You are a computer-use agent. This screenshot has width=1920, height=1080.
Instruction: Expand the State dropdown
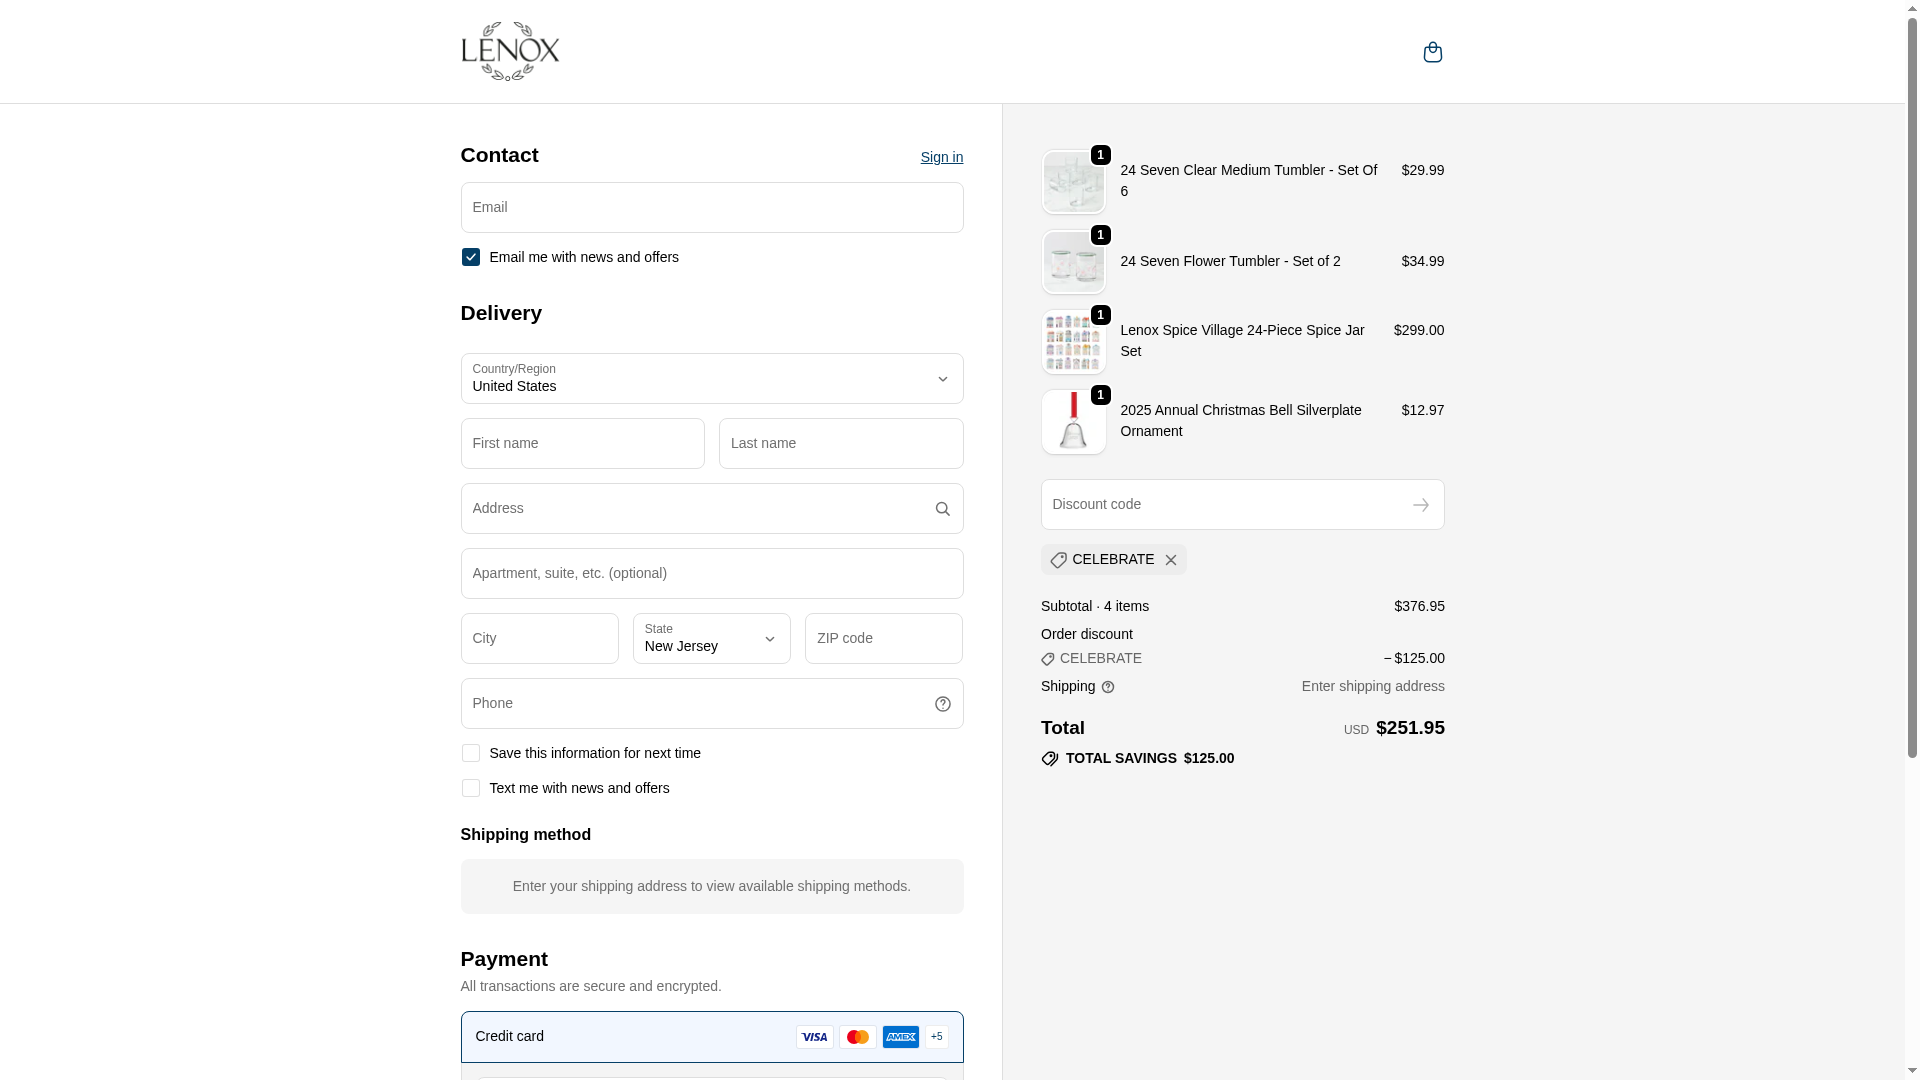coord(711,639)
